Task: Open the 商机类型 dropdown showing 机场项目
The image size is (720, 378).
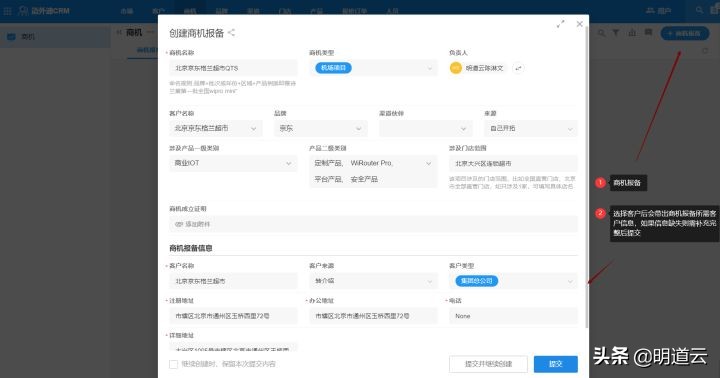Action: (373, 68)
